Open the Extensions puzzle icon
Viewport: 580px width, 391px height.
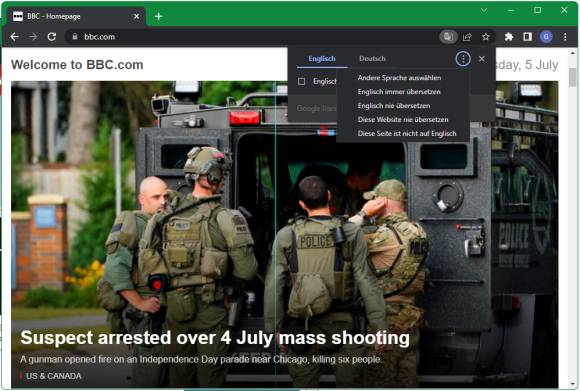tap(509, 37)
